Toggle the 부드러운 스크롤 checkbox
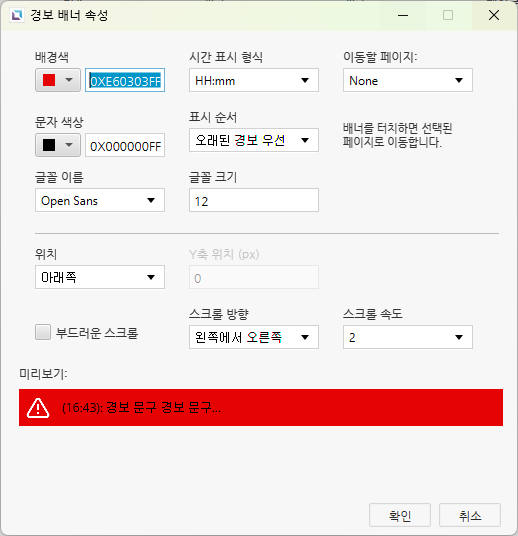Screen dimensions: 518x536 [x=43, y=332]
